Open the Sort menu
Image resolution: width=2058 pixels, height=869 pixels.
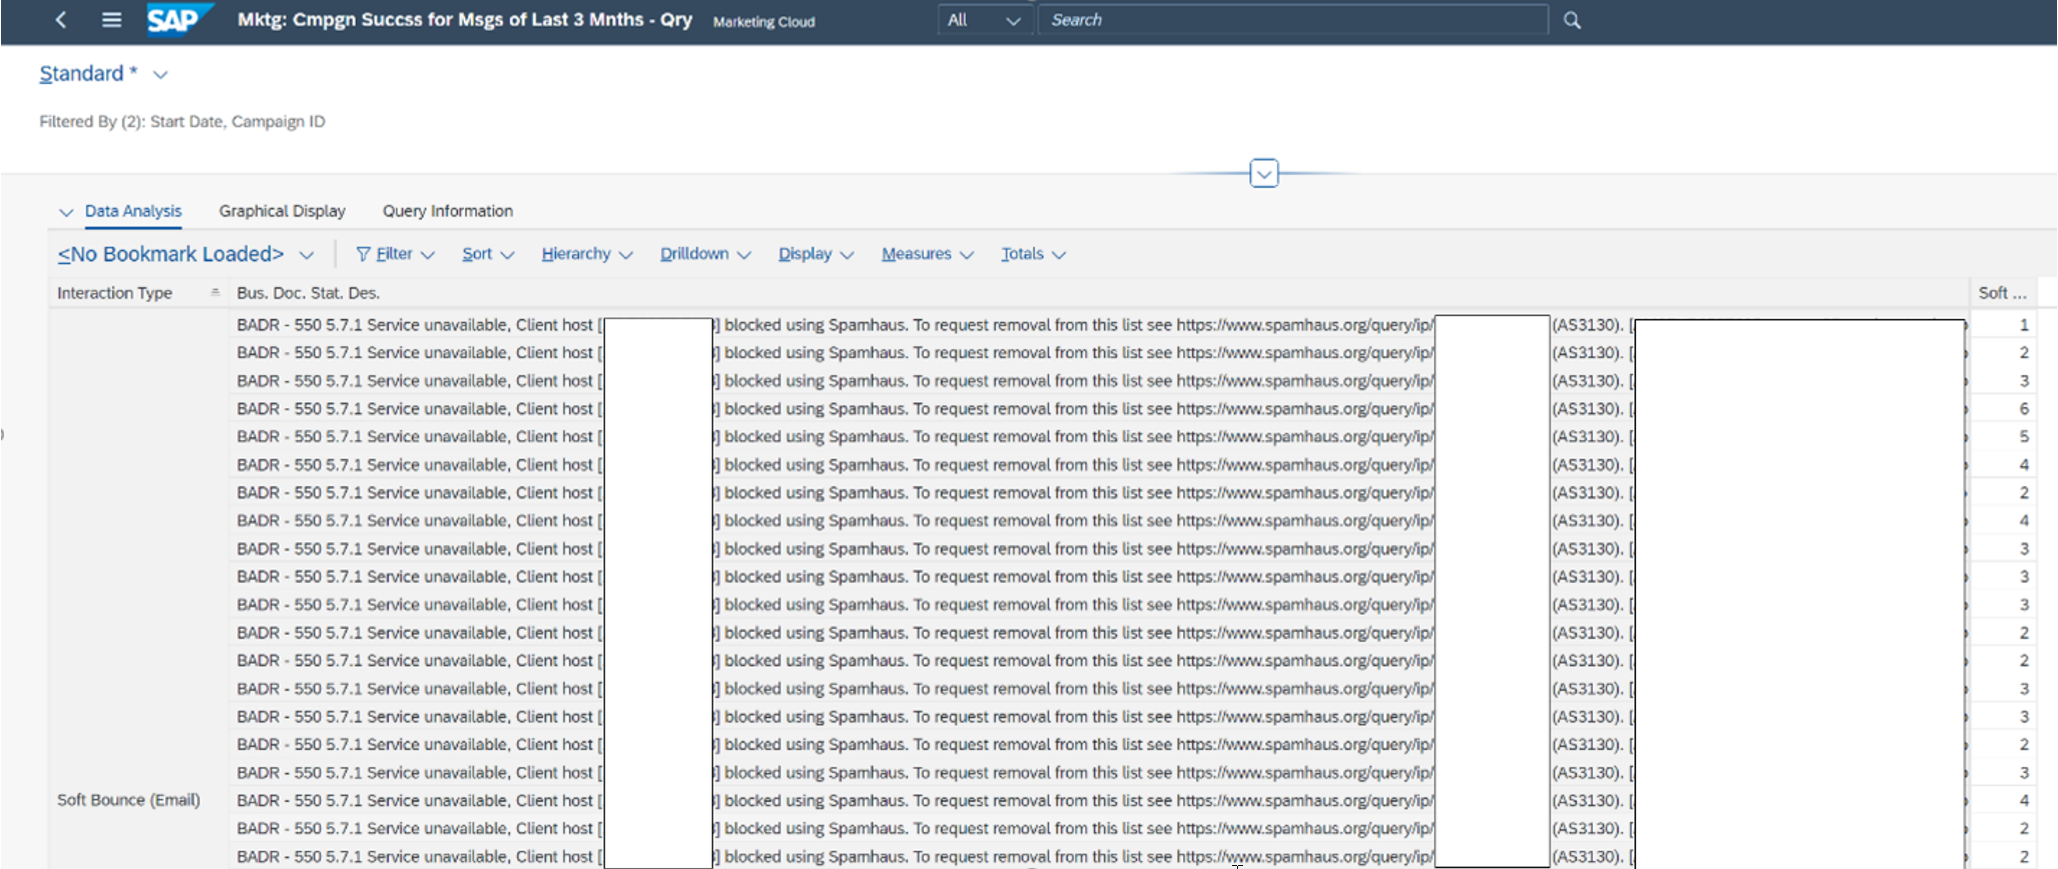click(x=487, y=254)
